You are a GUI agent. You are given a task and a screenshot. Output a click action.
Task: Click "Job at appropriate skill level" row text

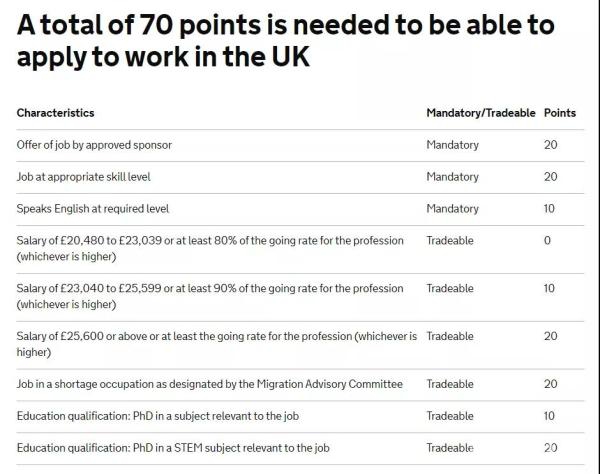(x=83, y=177)
